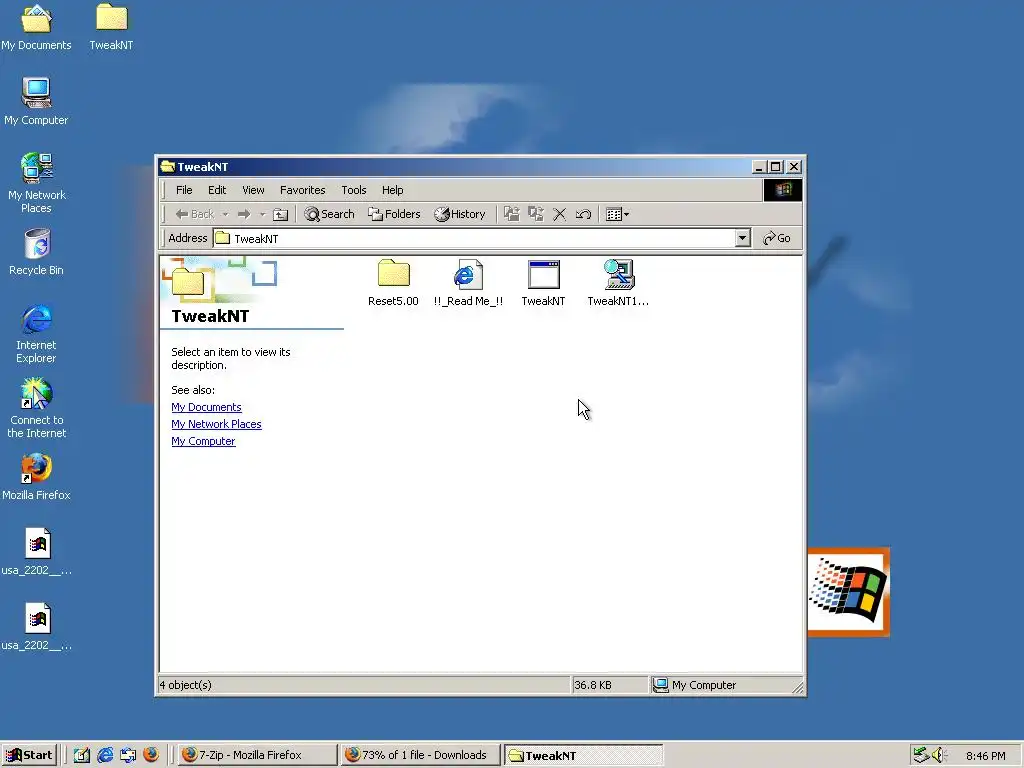Image resolution: width=1024 pixels, height=768 pixels.
Task: Select TweakNT folder on desktop
Action: (112, 27)
